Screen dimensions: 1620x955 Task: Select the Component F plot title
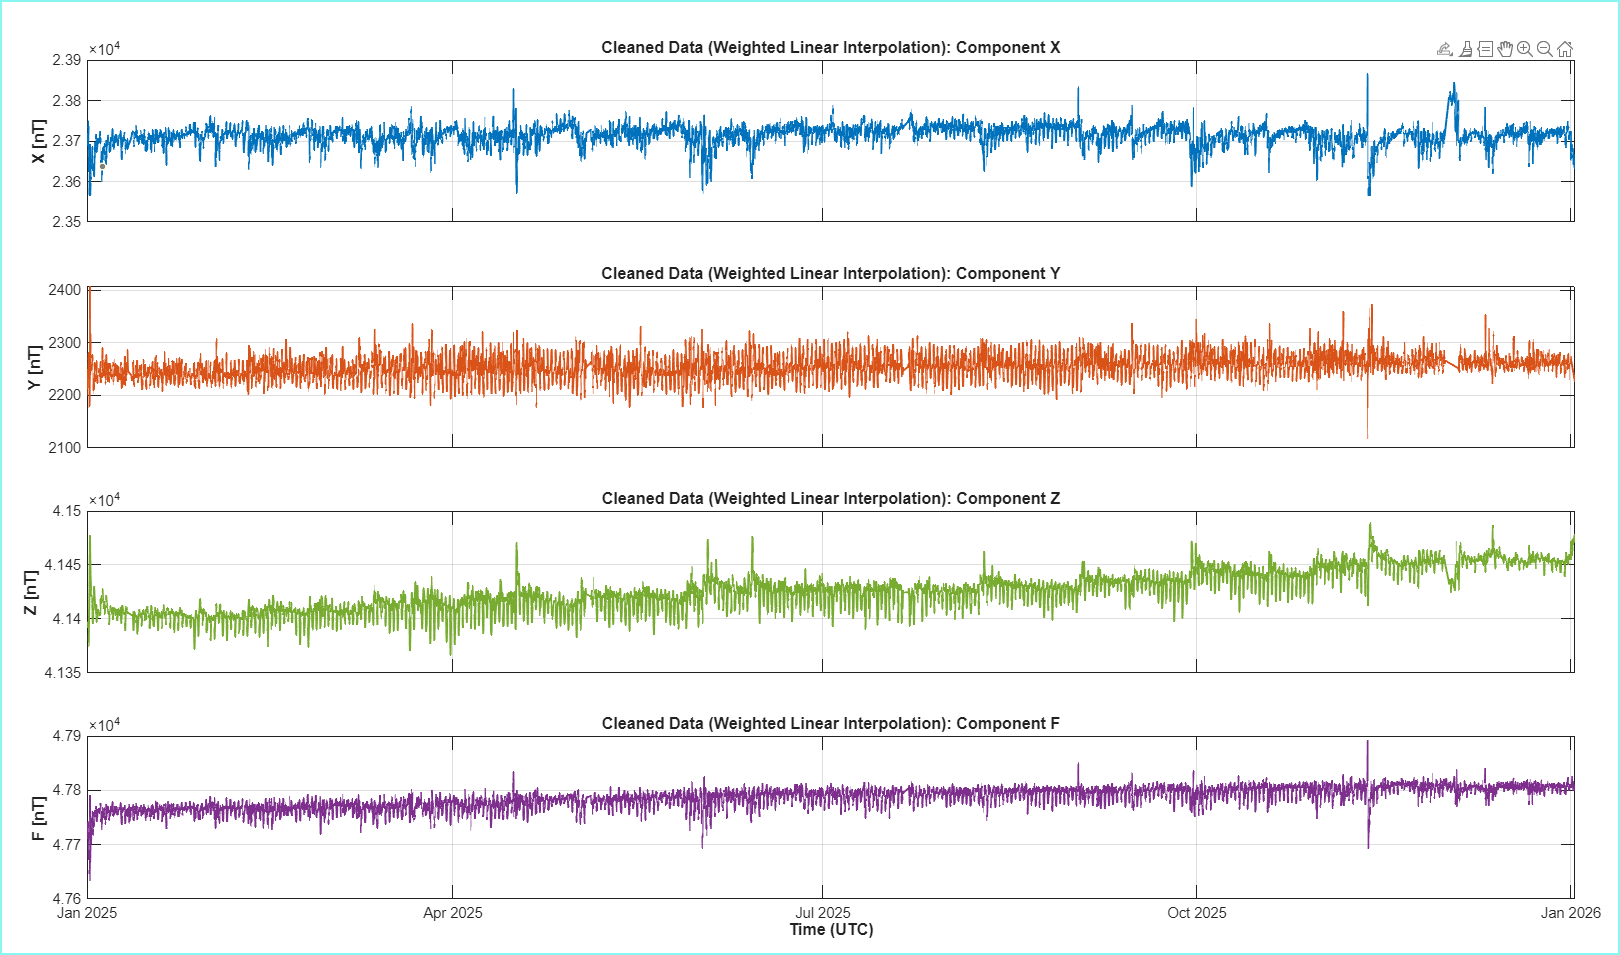(831, 723)
